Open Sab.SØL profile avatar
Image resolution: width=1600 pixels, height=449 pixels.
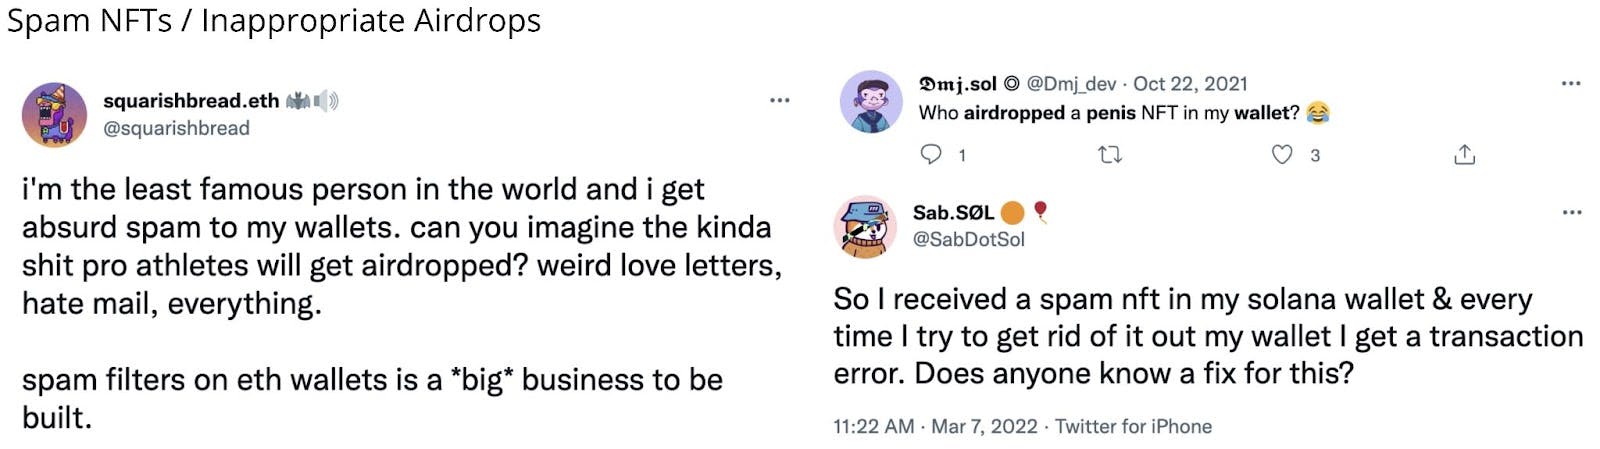tap(865, 226)
